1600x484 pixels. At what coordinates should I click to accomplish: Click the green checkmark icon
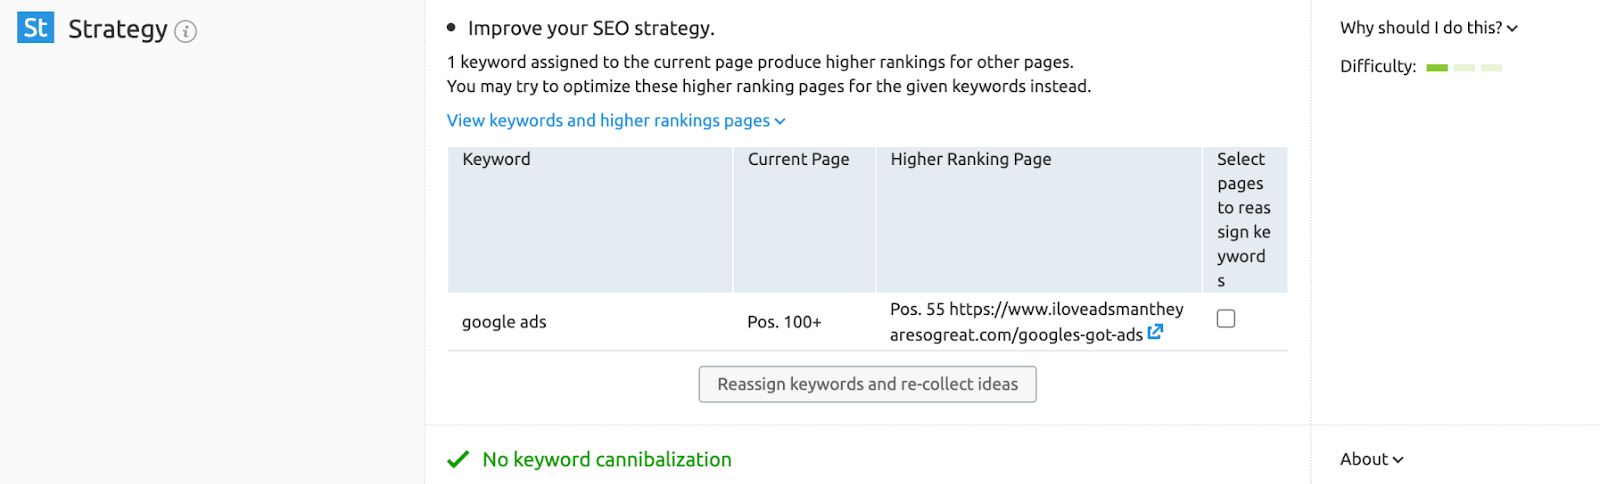[458, 459]
